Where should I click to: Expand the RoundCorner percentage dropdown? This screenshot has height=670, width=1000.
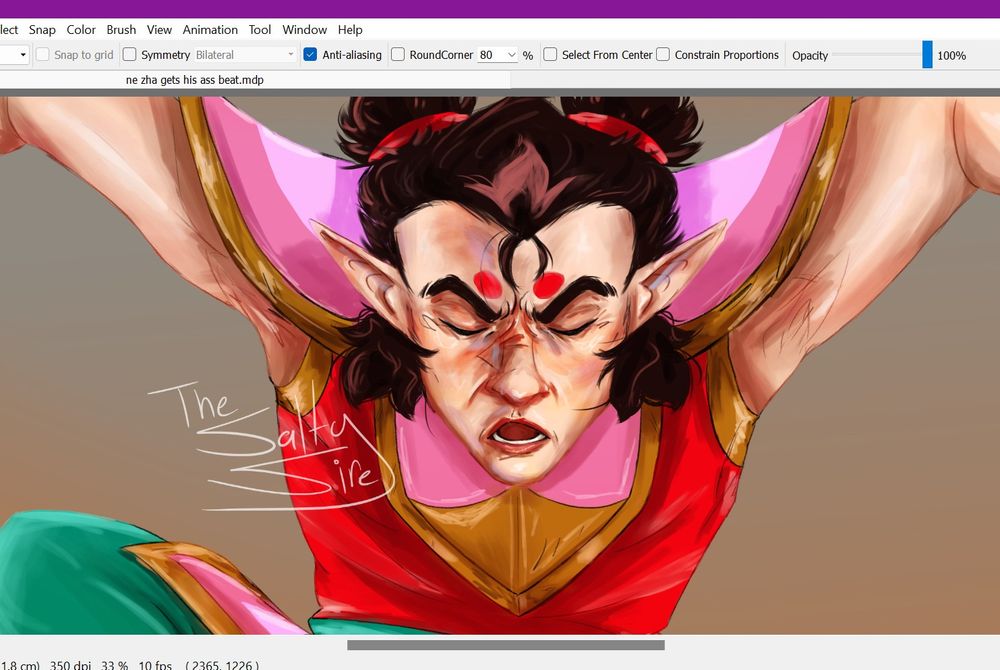coord(511,55)
